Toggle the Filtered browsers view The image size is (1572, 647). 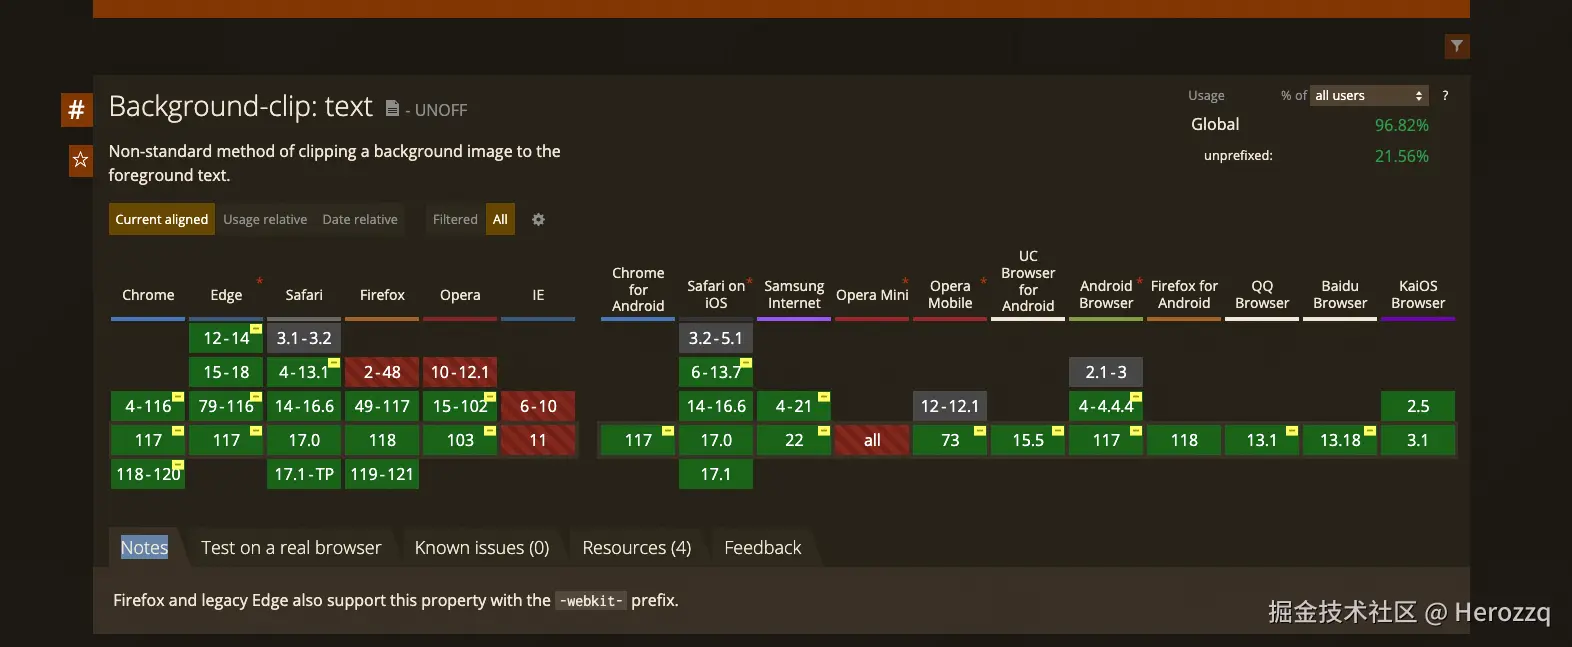(x=455, y=219)
